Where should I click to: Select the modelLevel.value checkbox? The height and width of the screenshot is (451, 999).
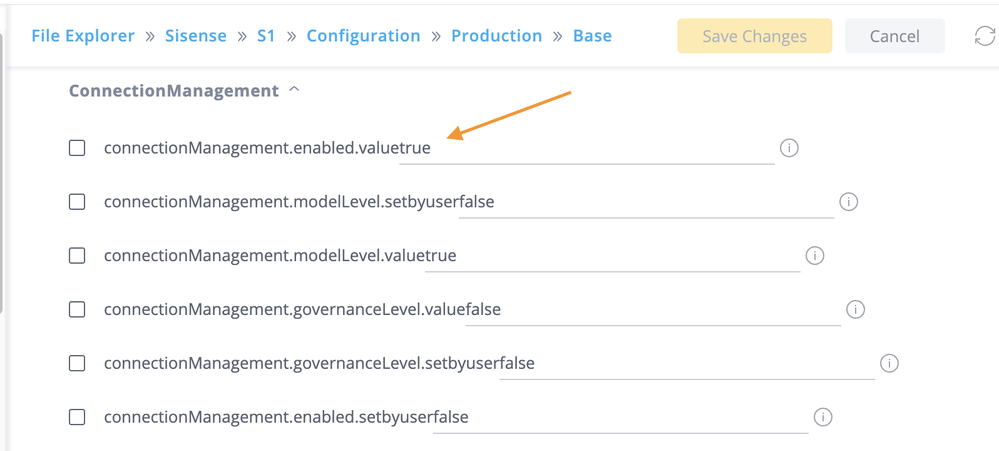77,256
